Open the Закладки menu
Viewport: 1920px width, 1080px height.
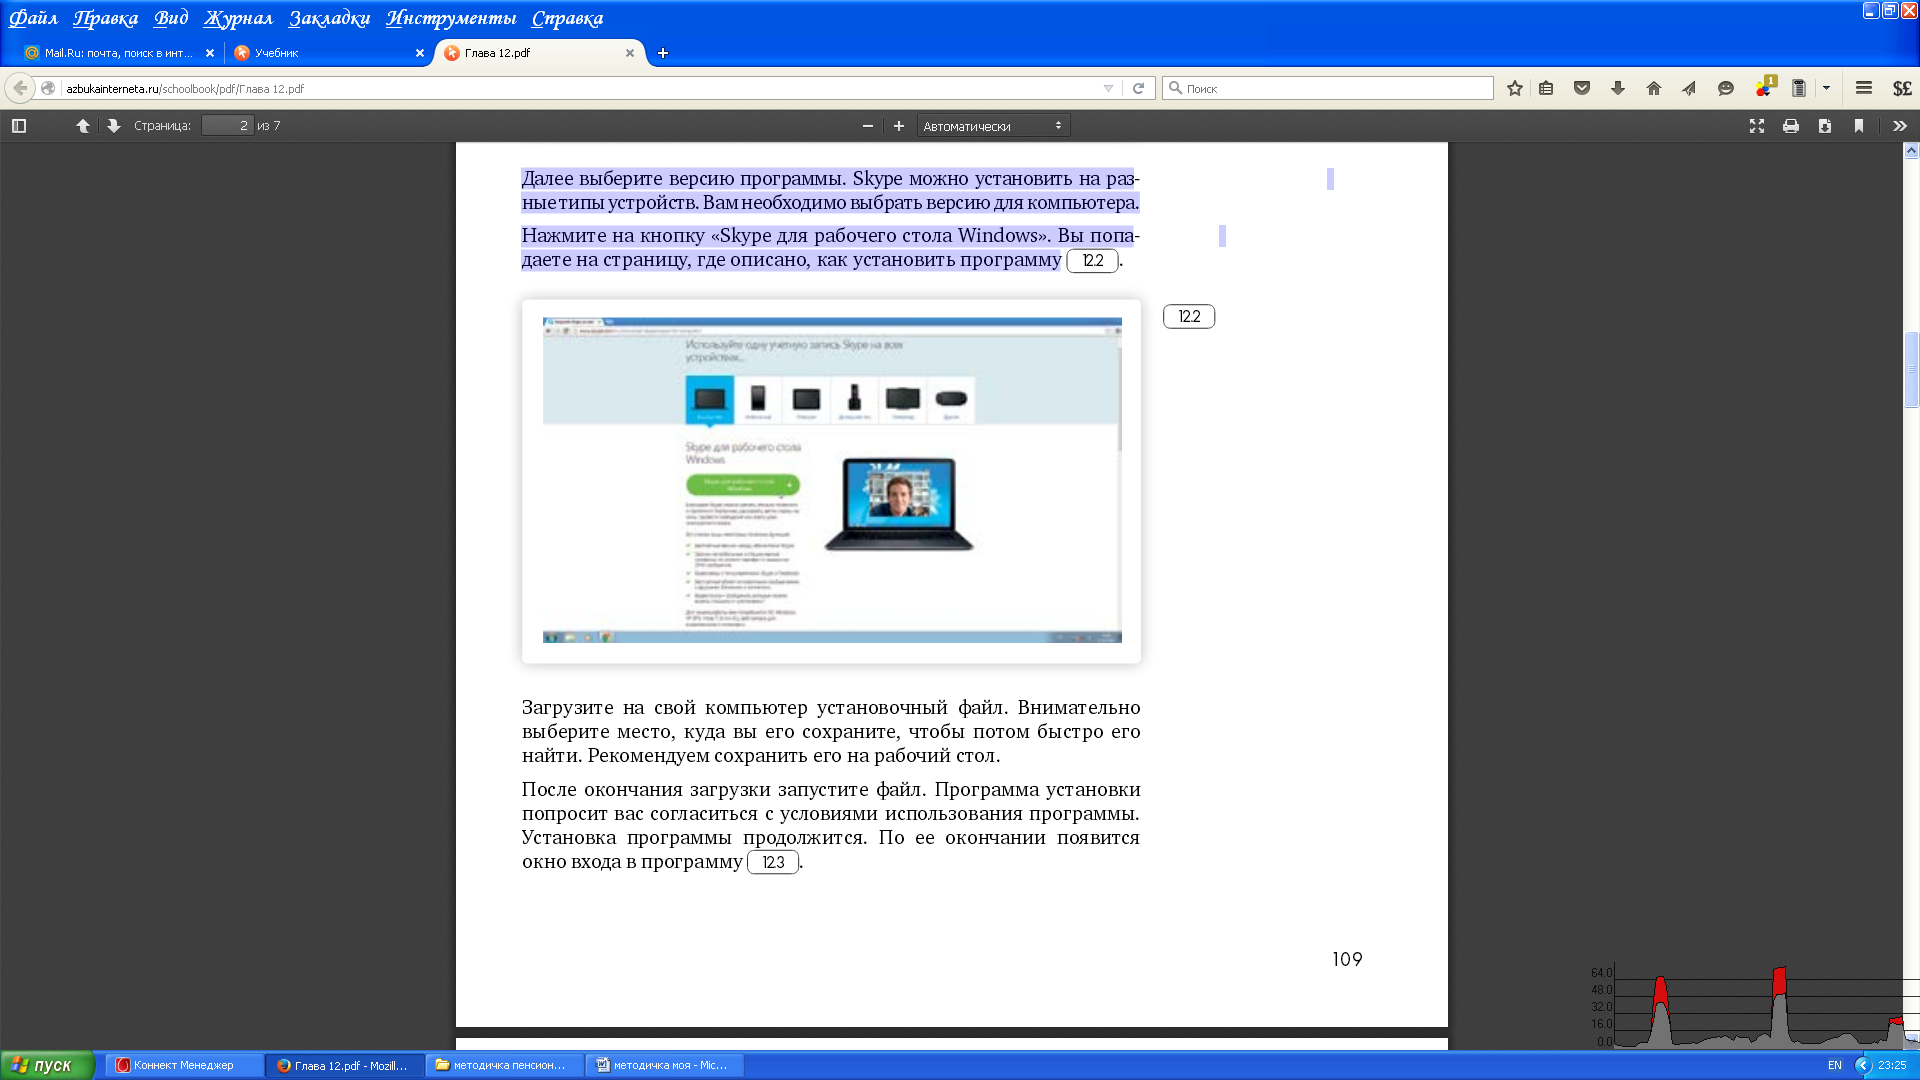click(x=329, y=18)
